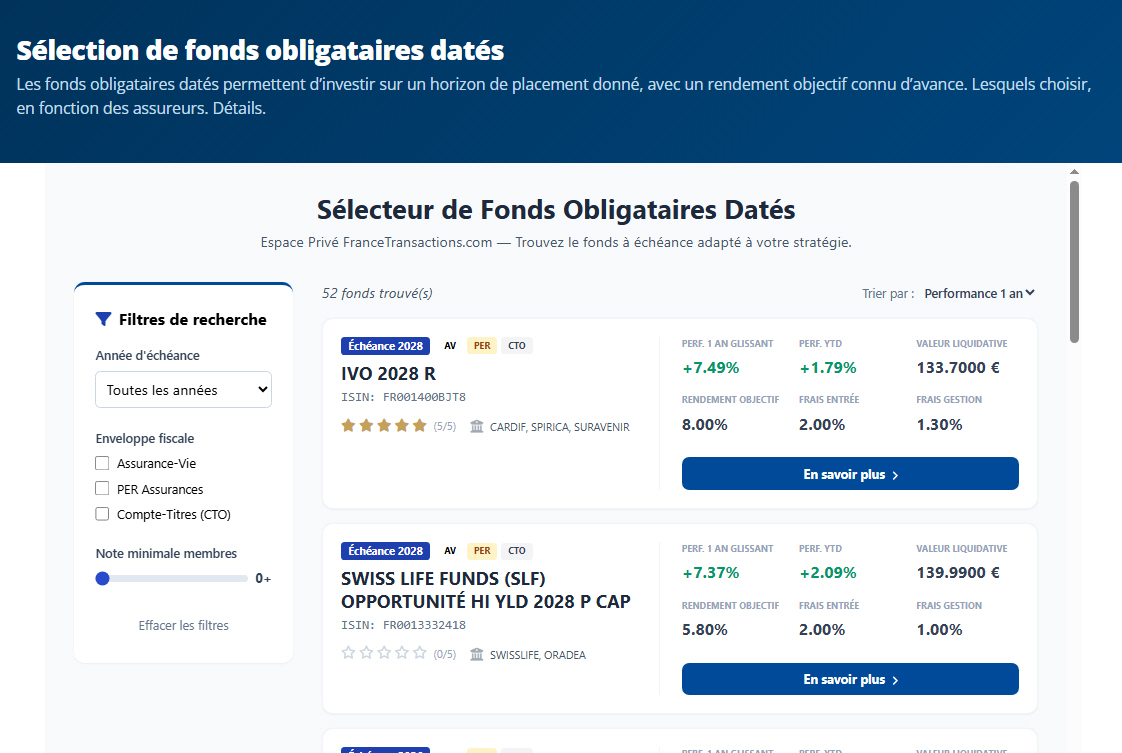Click En savoir plus for IVO 2028 R
Viewport: 1122px width, 753px height.
tap(850, 474)
